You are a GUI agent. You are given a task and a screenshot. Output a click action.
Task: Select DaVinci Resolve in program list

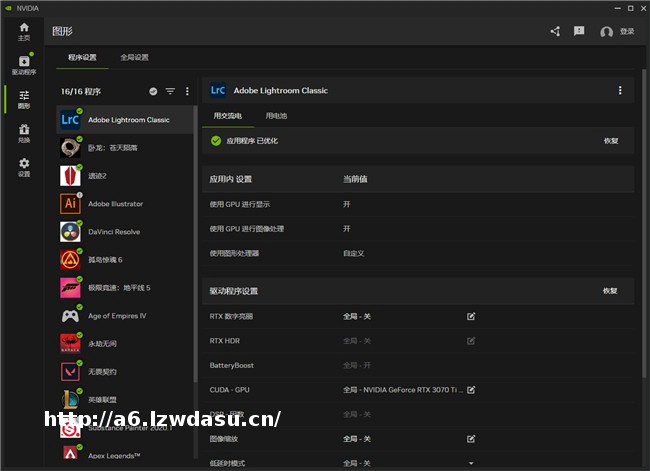tap(114, 231)
